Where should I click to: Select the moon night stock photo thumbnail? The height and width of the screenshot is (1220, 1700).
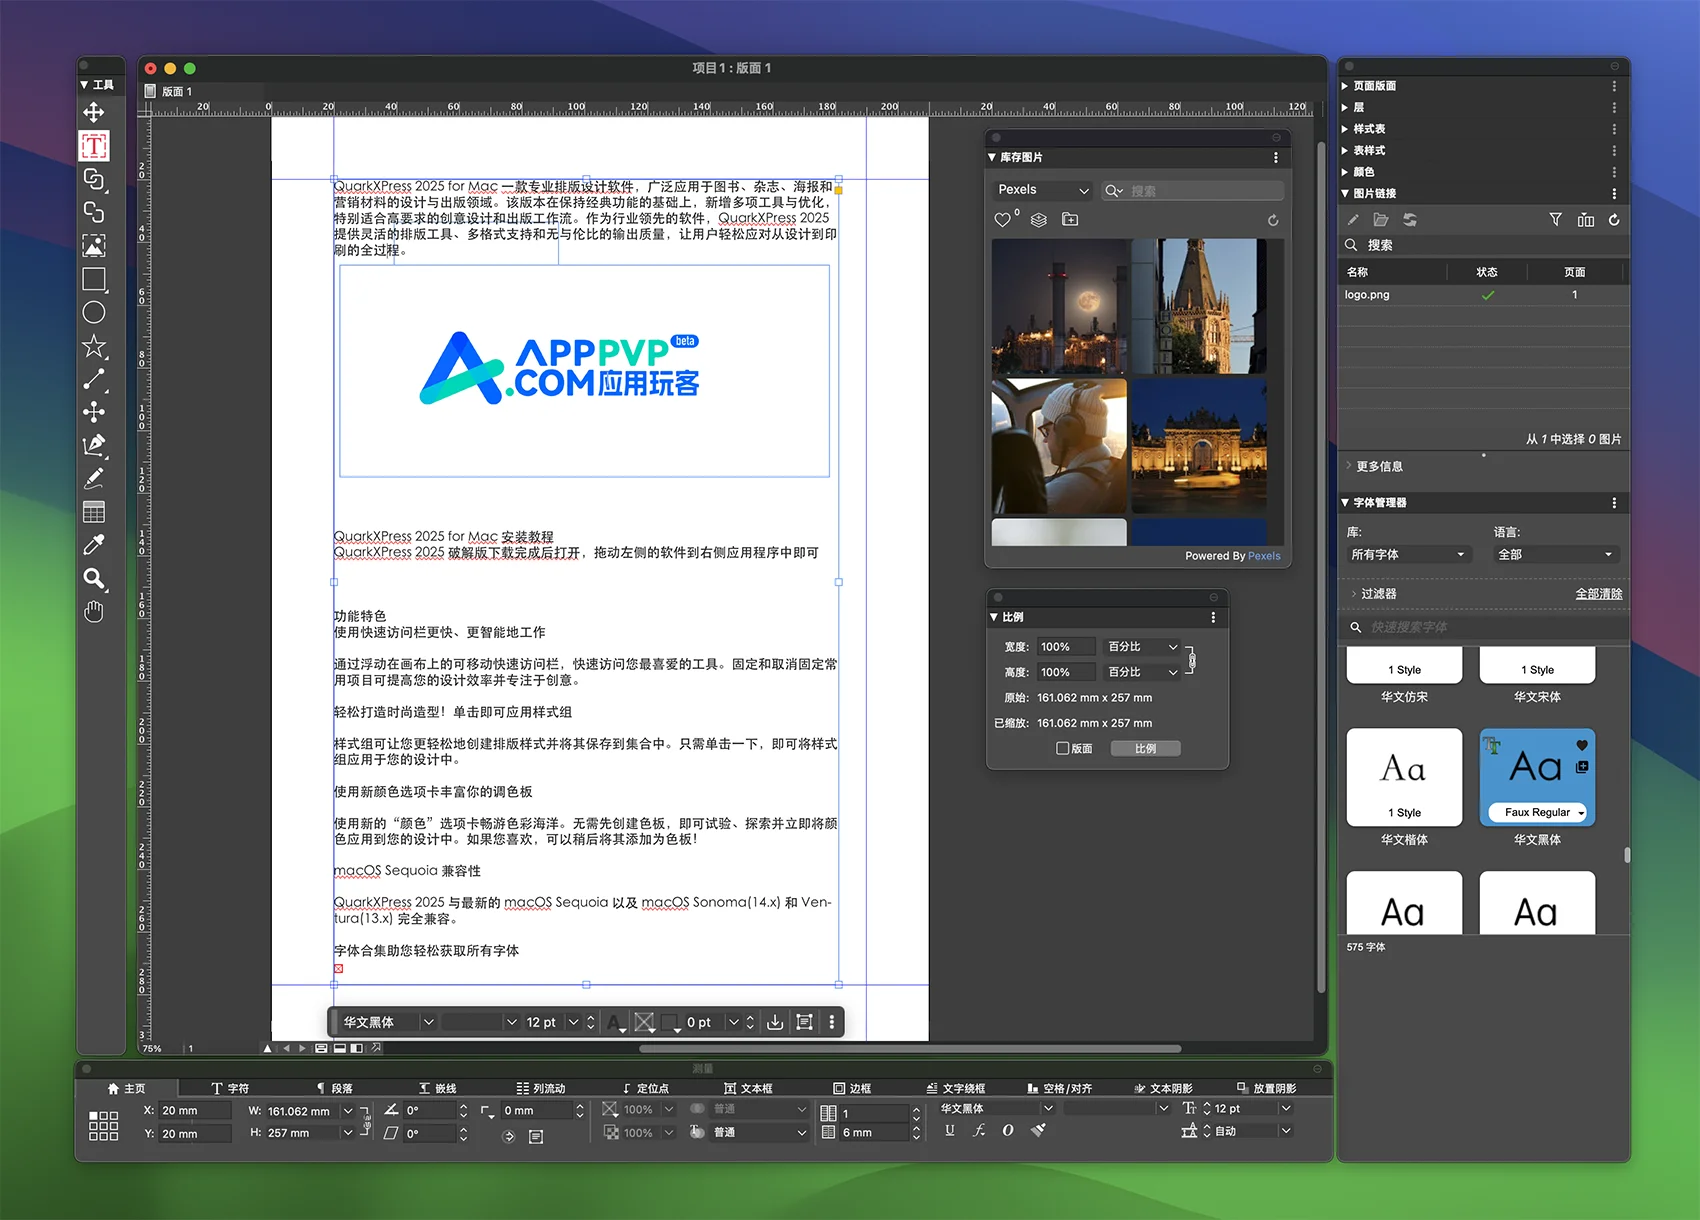(x=1059, y=306)
